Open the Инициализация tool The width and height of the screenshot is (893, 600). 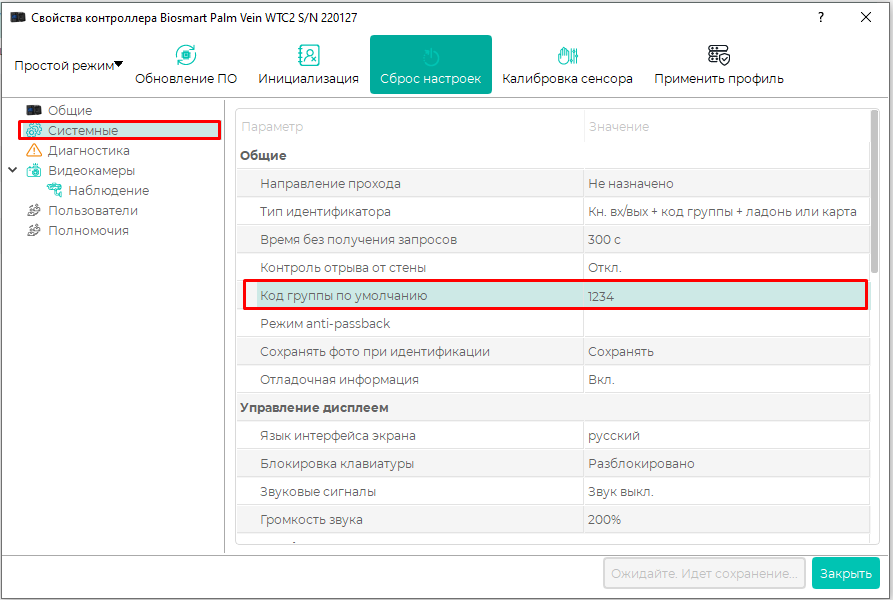[x=308, y=64]
